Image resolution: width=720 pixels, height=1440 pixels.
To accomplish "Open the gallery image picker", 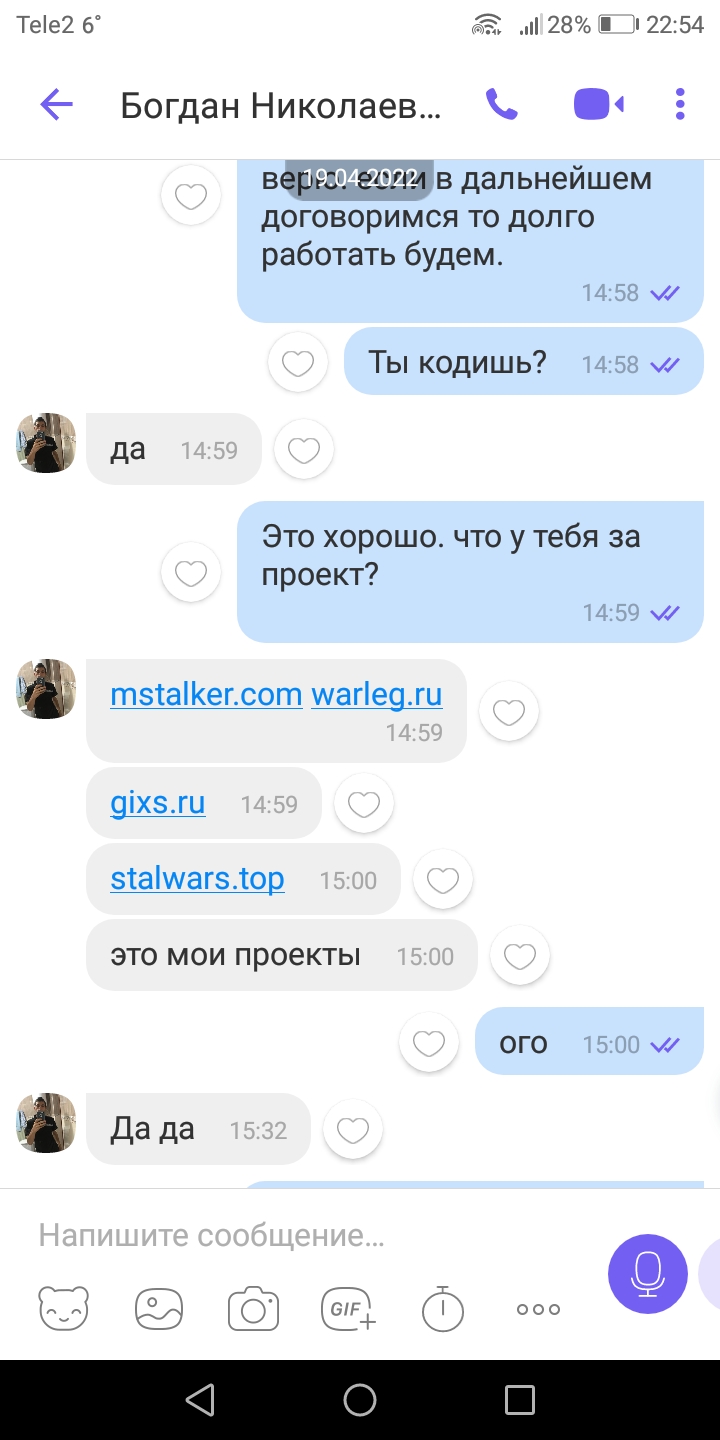I will (x=159, y=1308).
